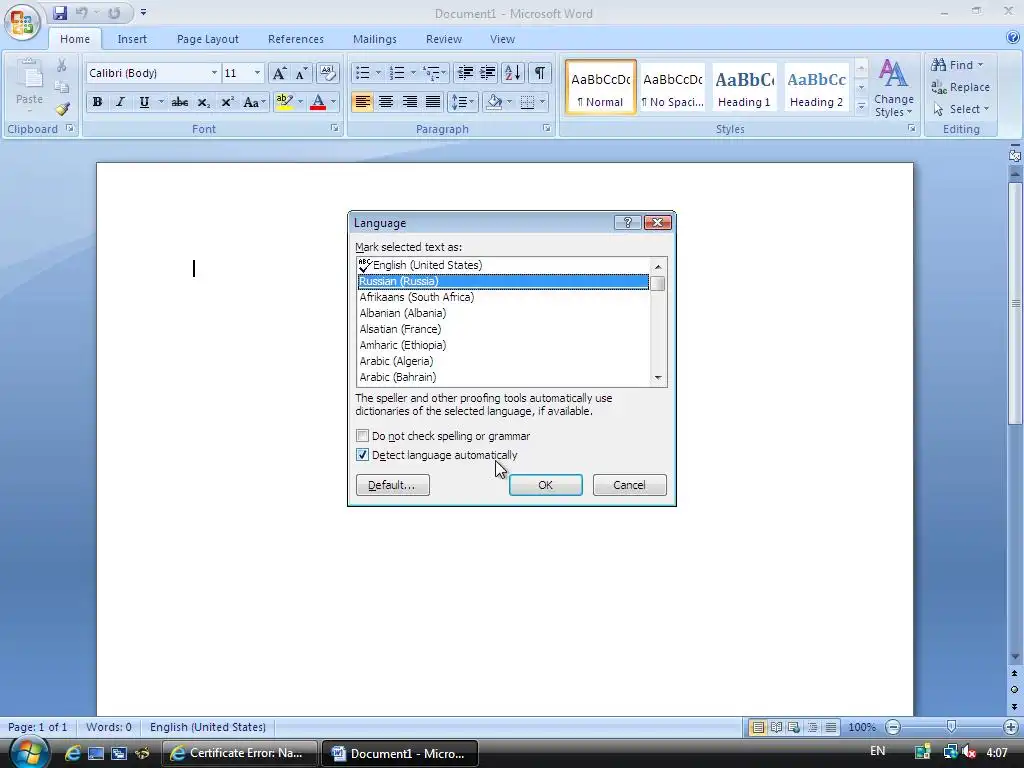This screenshot has width=1024, height=768.
Task: Click the Text Highlight Color button
Action: pos(284,102)
